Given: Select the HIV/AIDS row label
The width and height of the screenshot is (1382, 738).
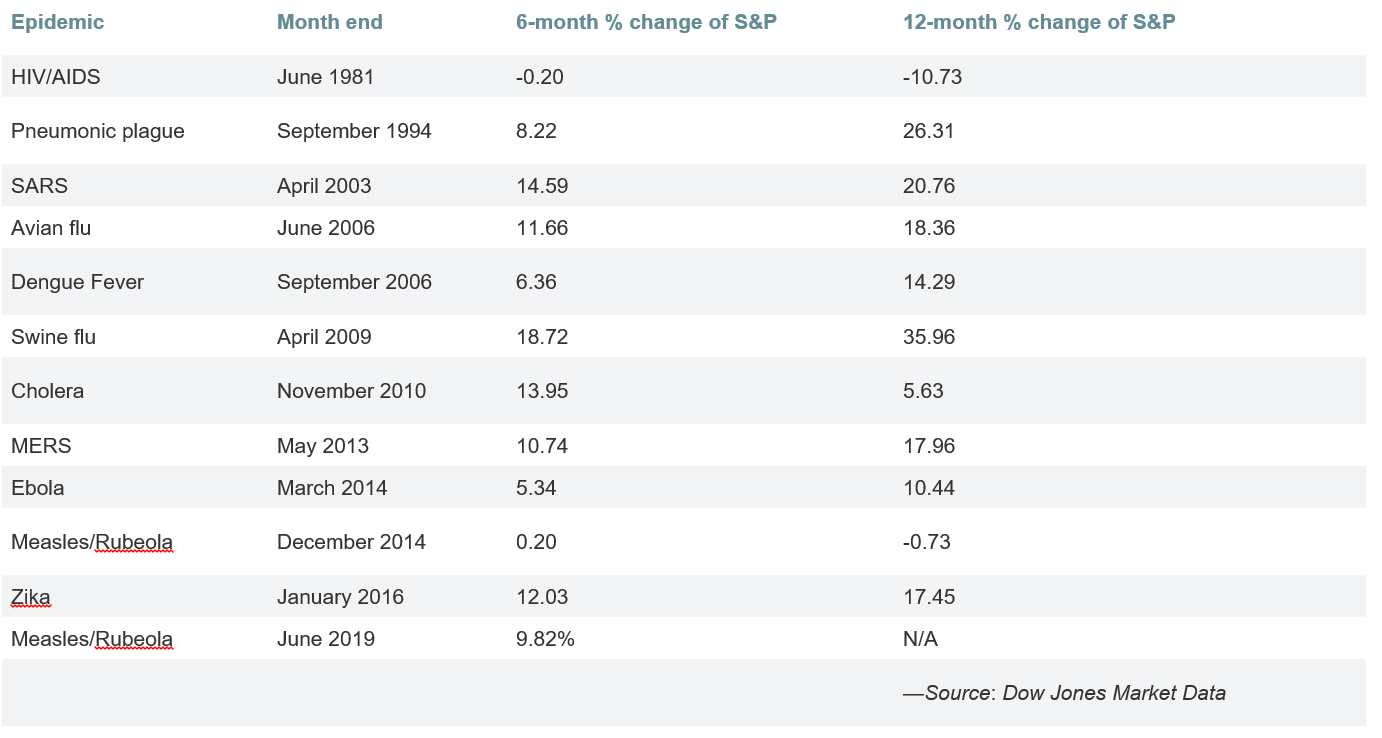Looking at the screenshot, I should tap(55, 77).
